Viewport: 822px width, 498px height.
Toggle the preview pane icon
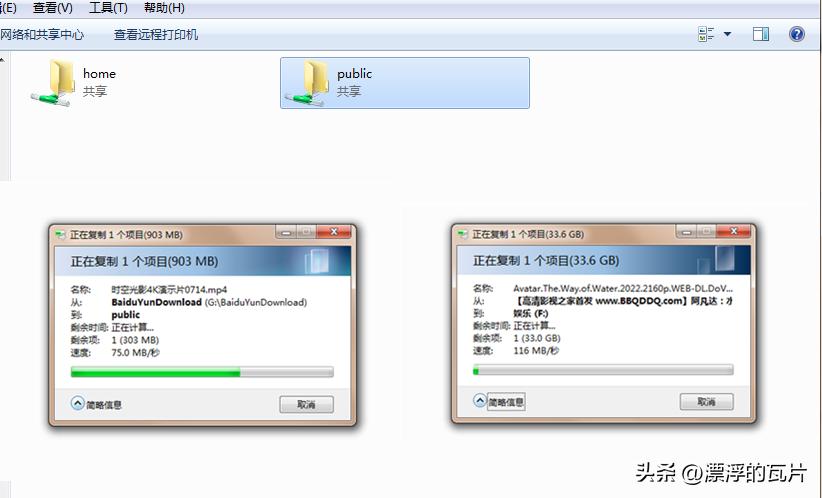coord(761,34)
